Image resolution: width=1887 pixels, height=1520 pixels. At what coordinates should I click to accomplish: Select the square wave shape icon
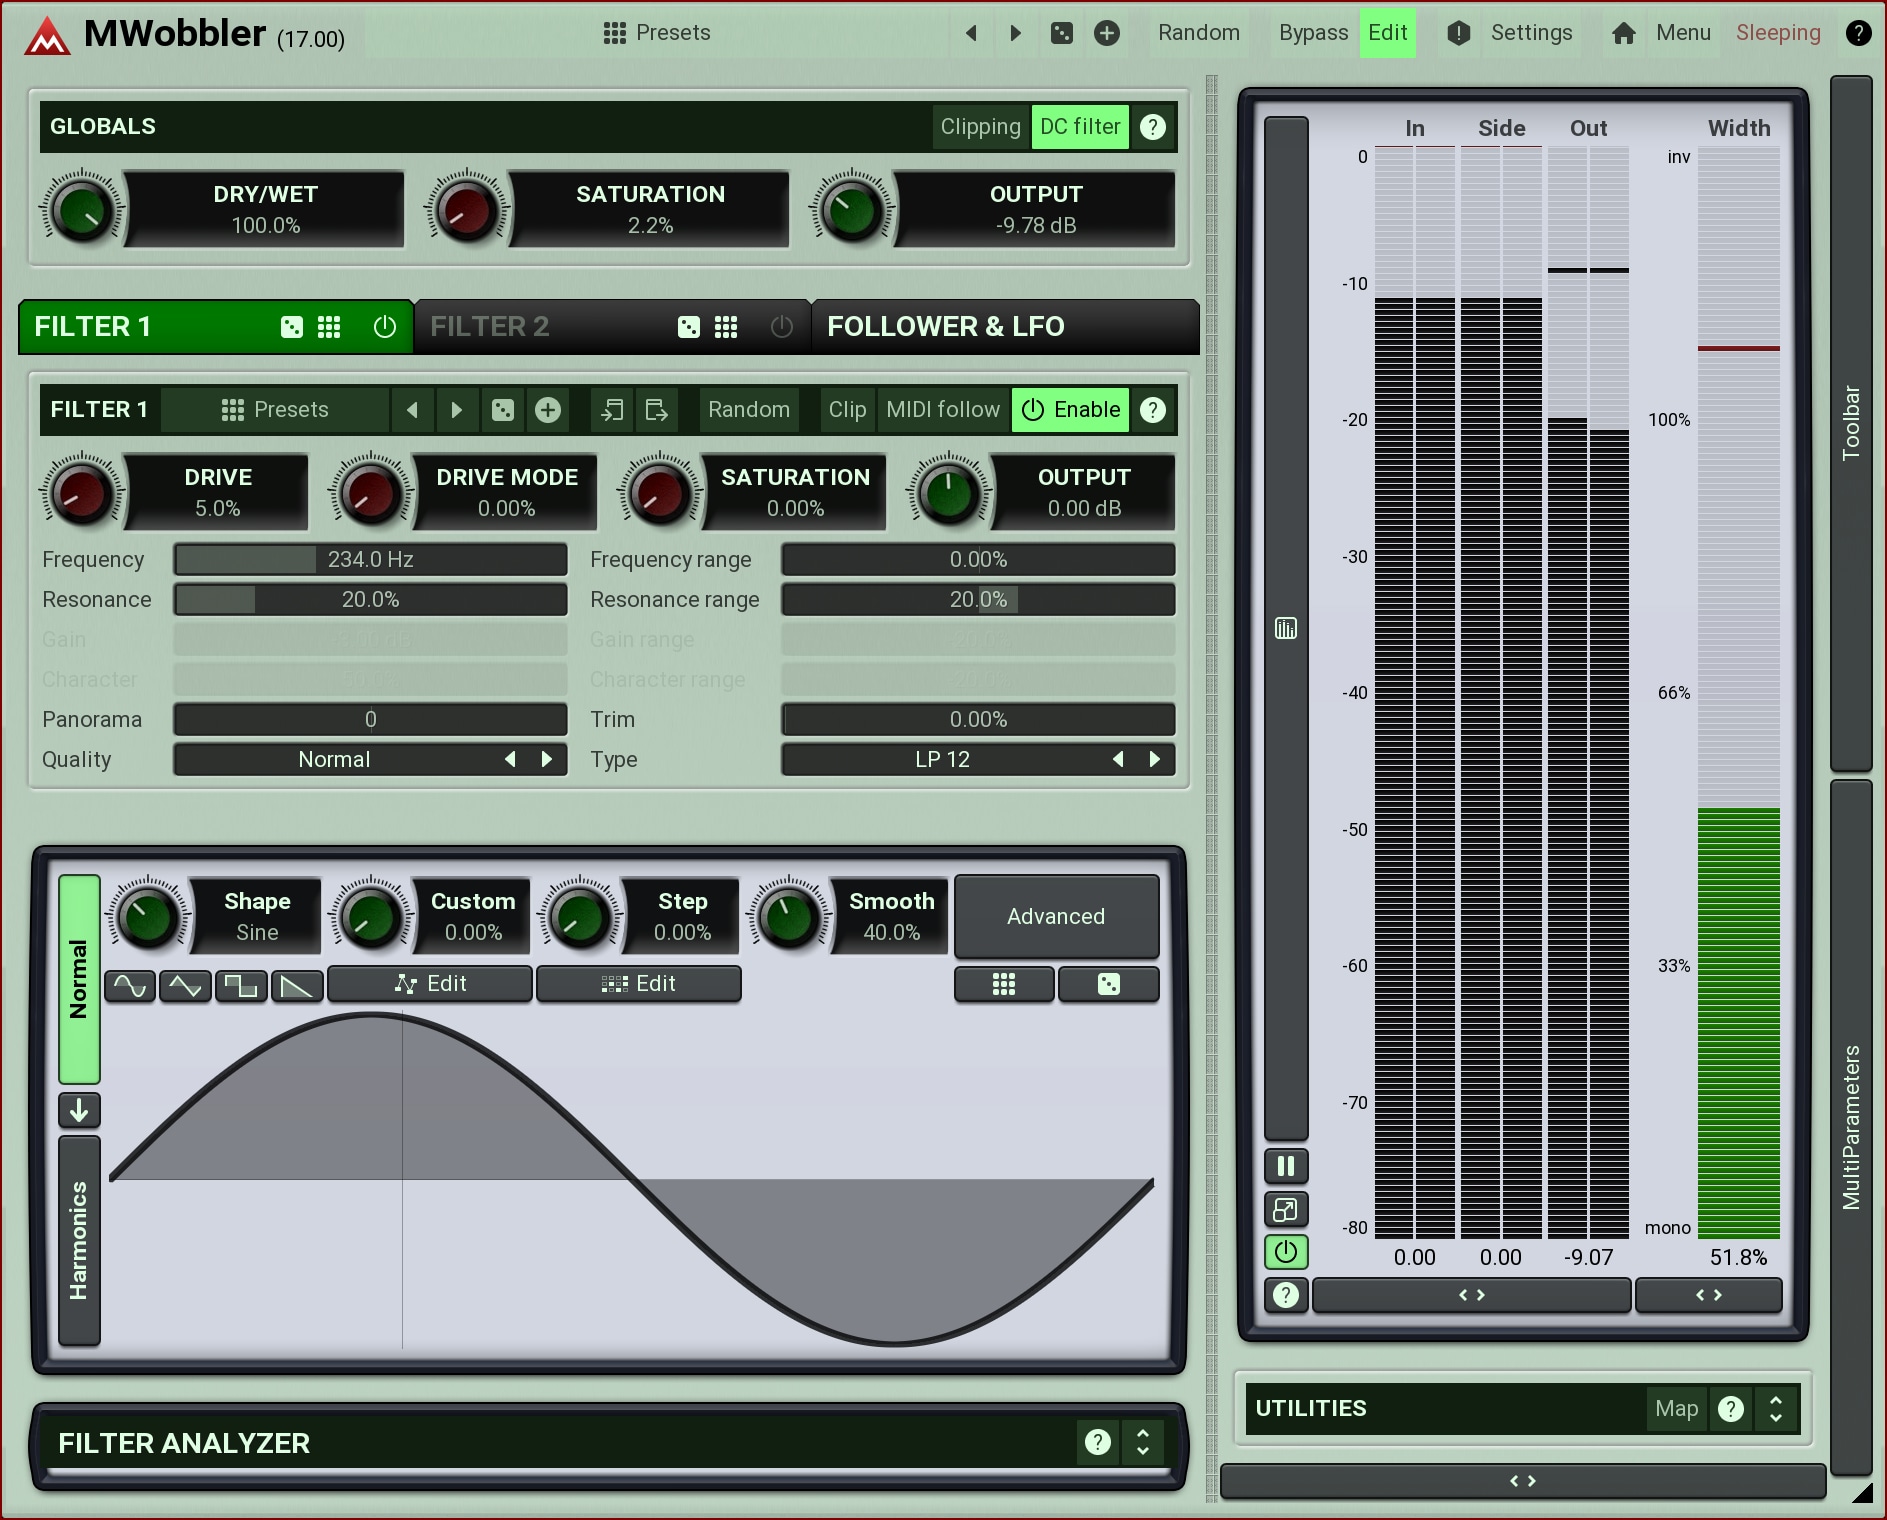coord(241,986)
